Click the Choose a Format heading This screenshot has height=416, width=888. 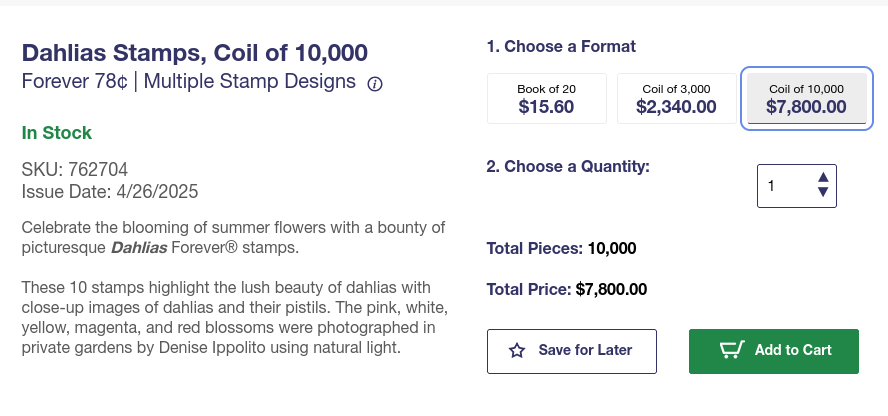click(x=561, y=46)
